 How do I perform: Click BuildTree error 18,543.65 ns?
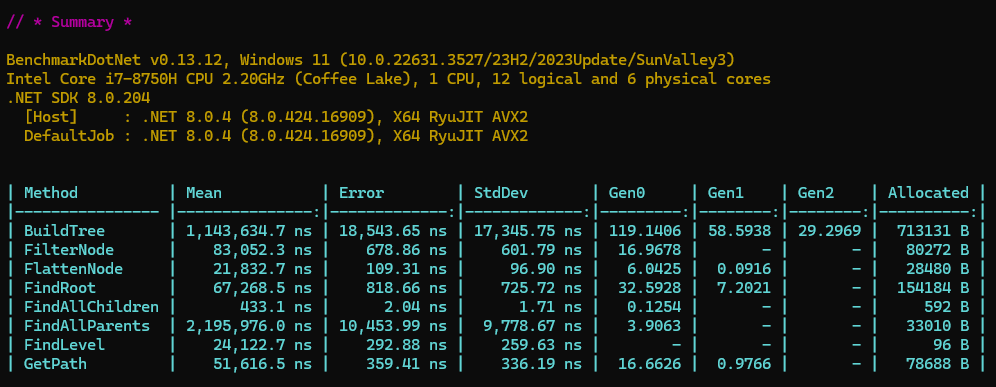coord(393,231)
